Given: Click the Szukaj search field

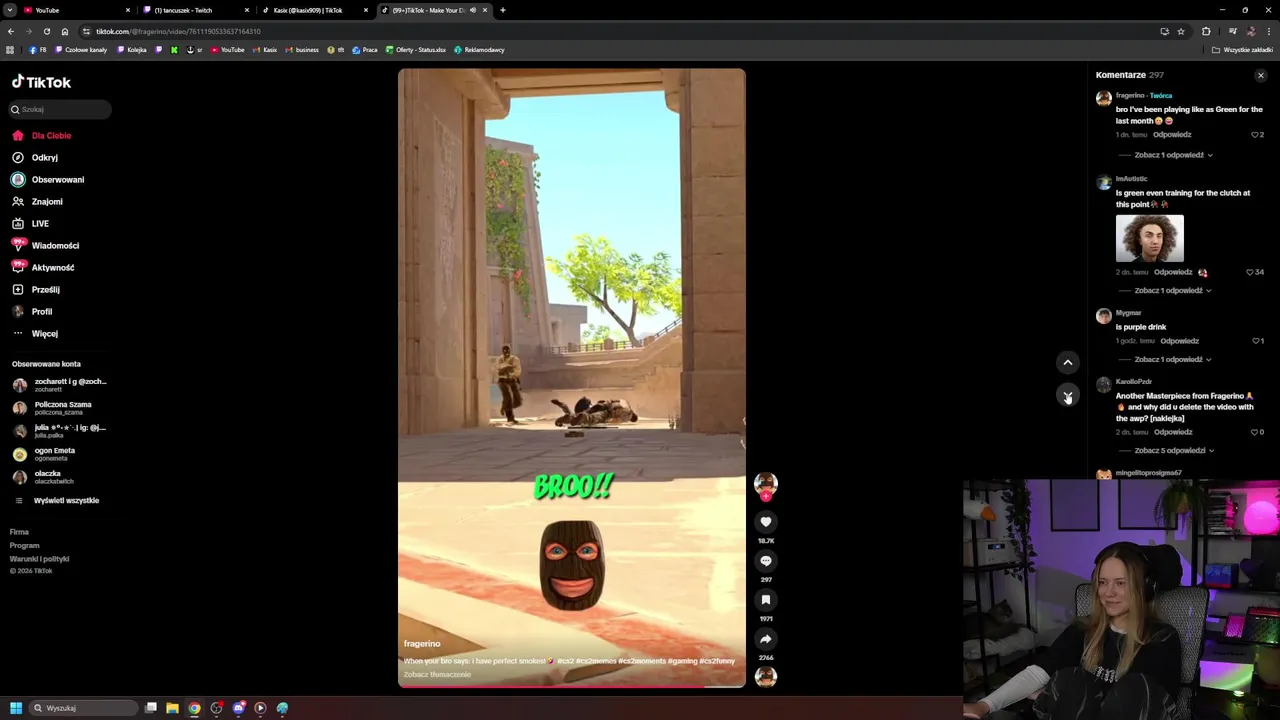Looking at the screenshot, I should [x=60, y=109].
